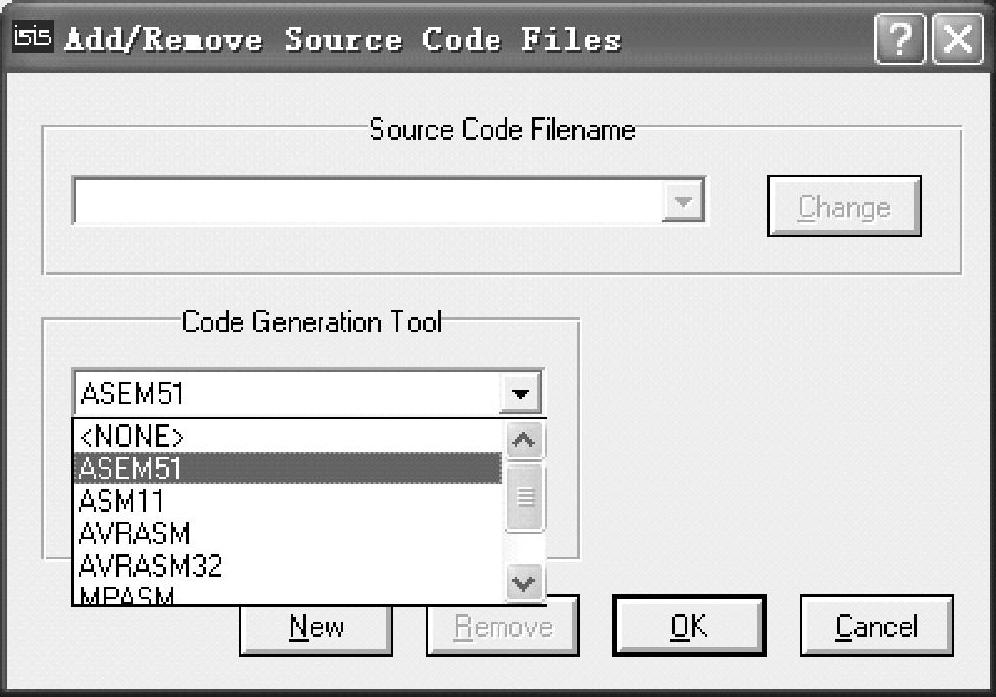The height and width of the screenshot is (697, 996).
Task: Select the highlighted ASEM51 list entry
Action: point(289,468)
